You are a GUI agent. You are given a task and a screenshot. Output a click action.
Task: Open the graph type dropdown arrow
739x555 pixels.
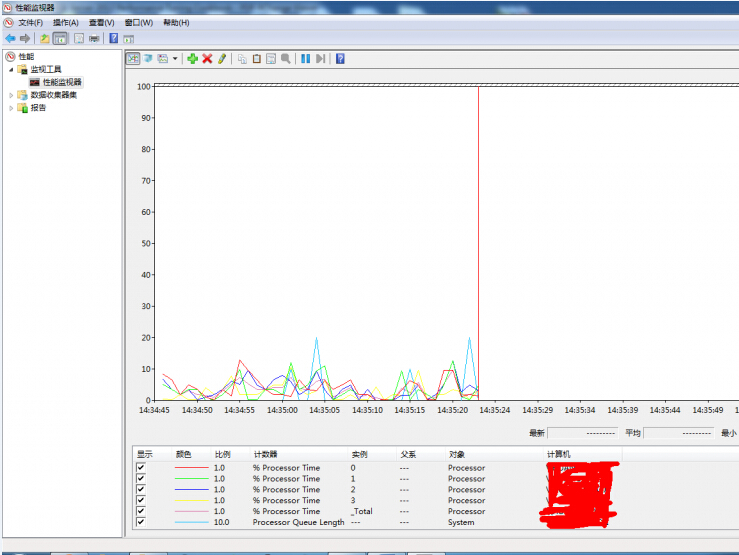[x=175, y=59]
